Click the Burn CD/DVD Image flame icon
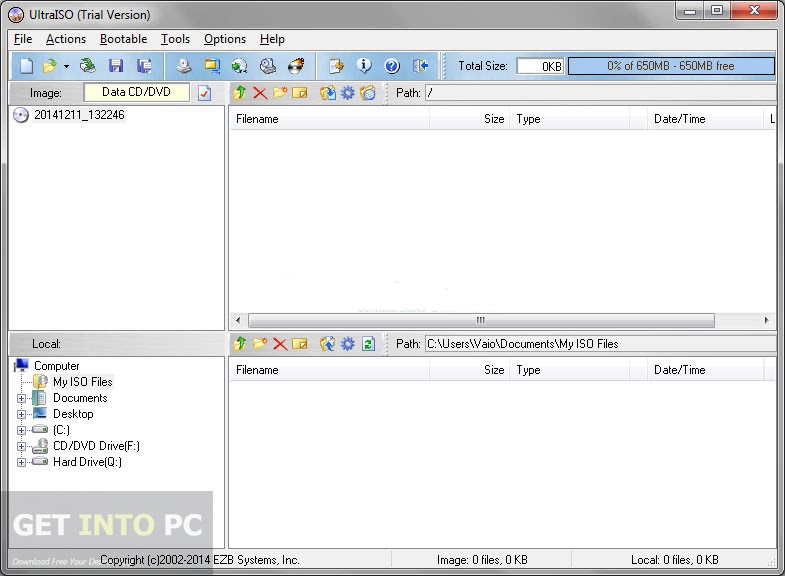 coord(296,66)
